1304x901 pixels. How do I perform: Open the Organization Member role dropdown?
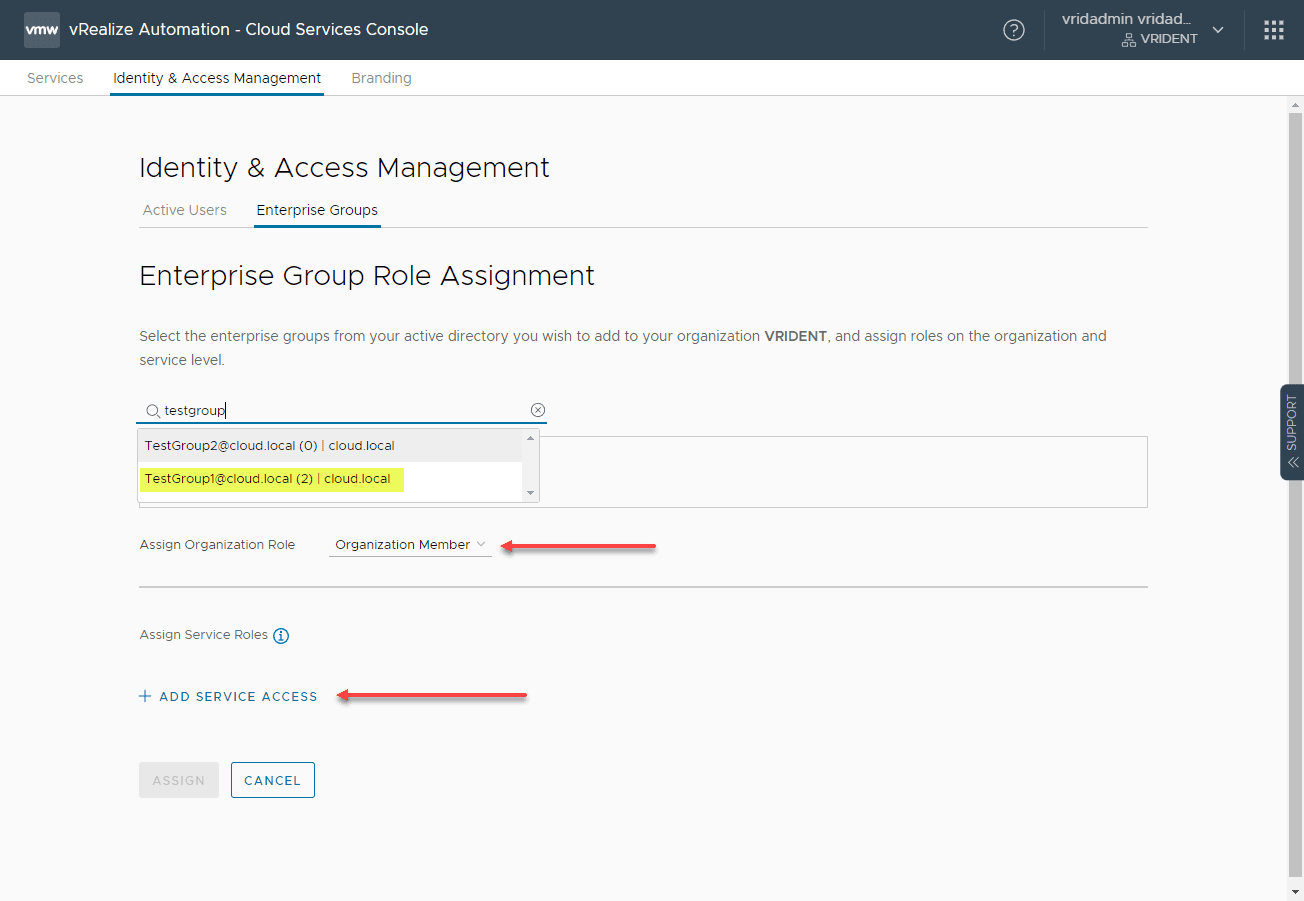coord(410,545)
